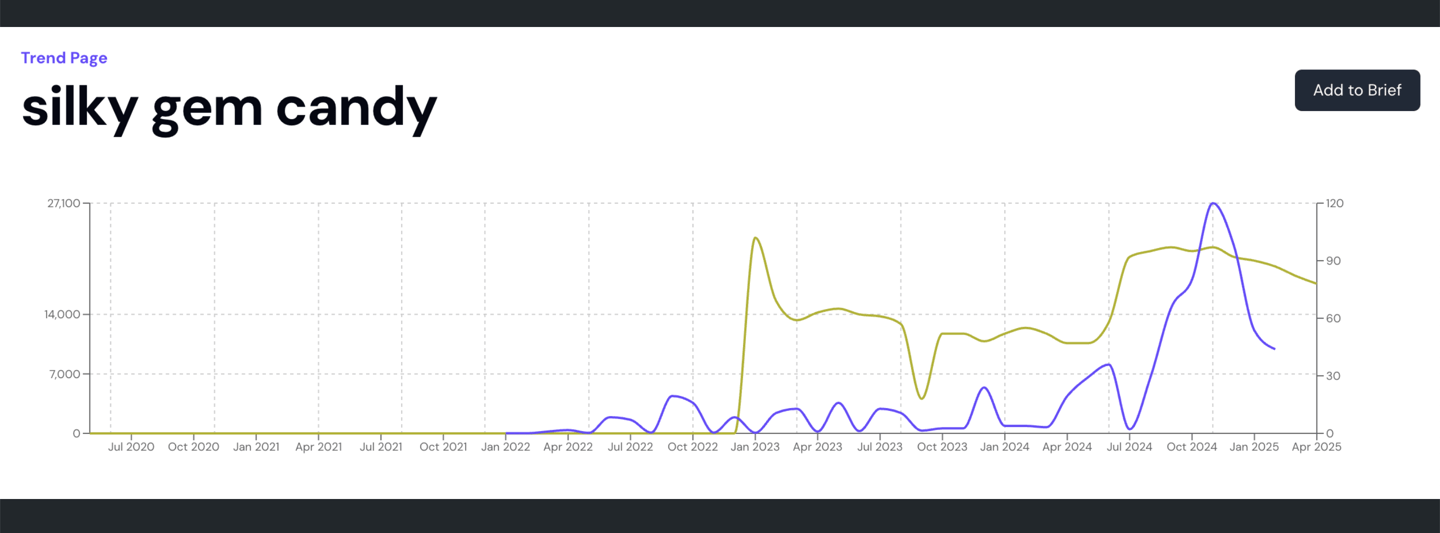Click the "silky gem candy" heading

click(229, 107)
